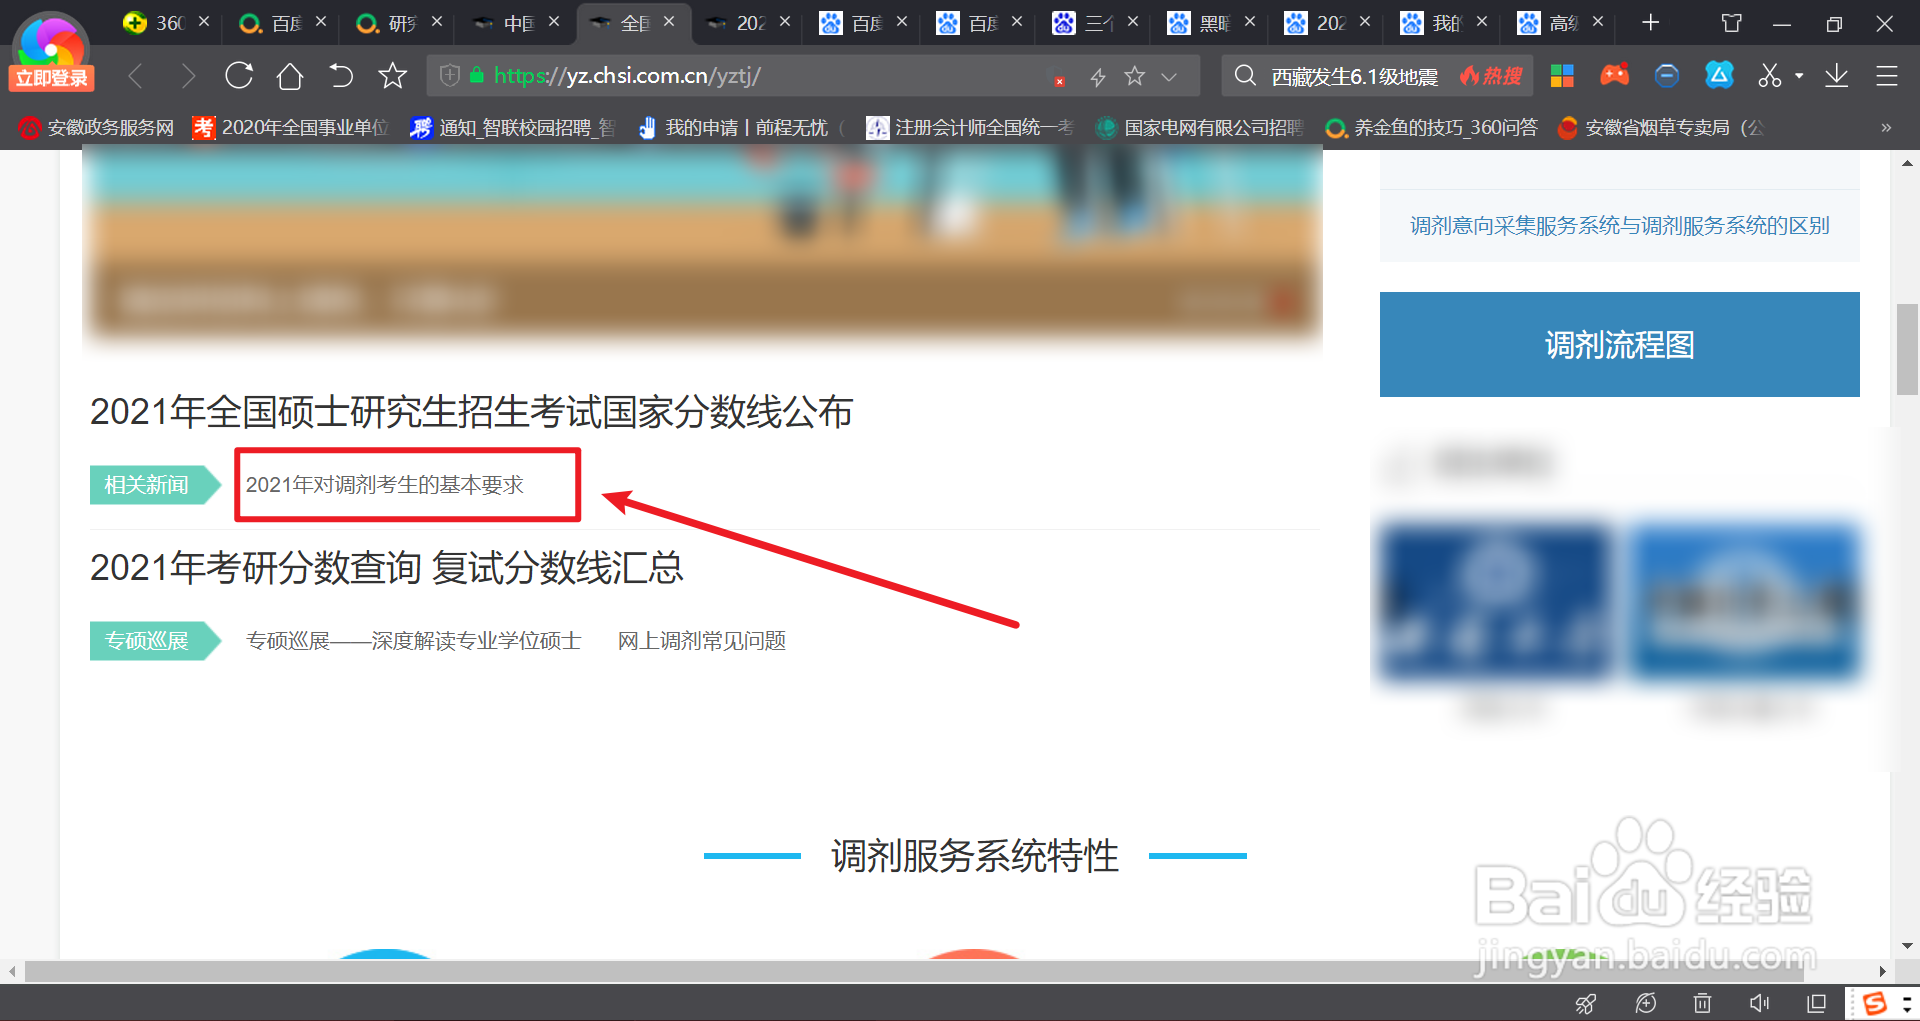Toggle the ad blocker stop-sign icon
The image size is (1920, 1021).
[1666, 75]
